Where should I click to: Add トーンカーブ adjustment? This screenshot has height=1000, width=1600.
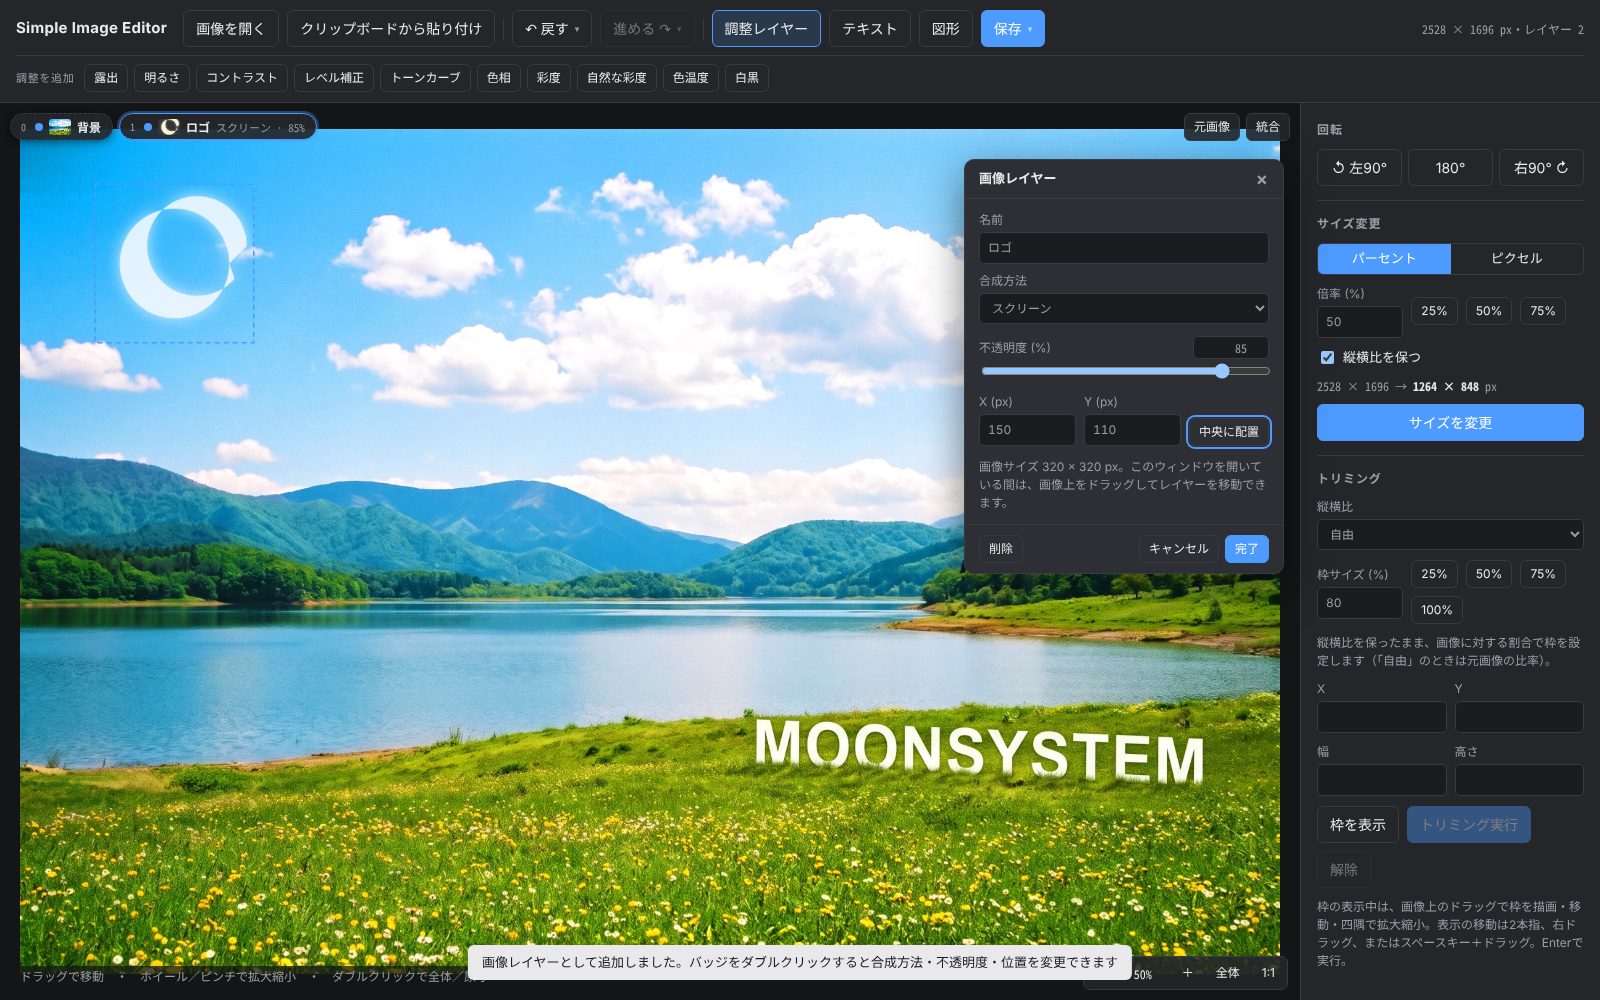426,78
